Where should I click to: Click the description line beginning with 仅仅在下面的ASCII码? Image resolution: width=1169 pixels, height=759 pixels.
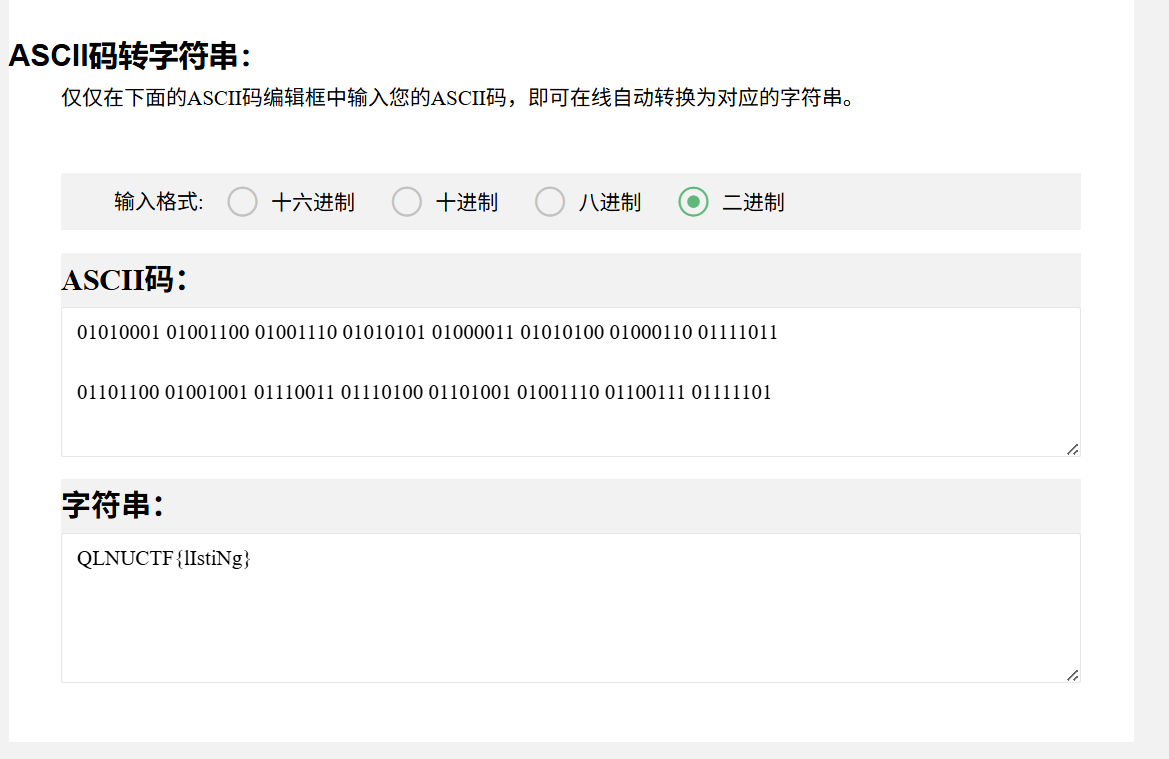(x=458, y=98)
